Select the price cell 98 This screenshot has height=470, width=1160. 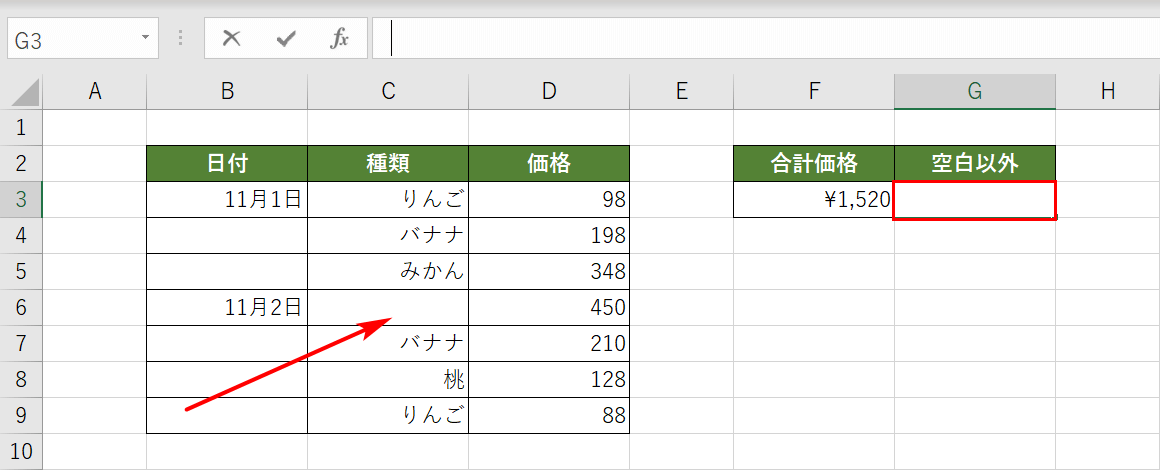[549, 200]
